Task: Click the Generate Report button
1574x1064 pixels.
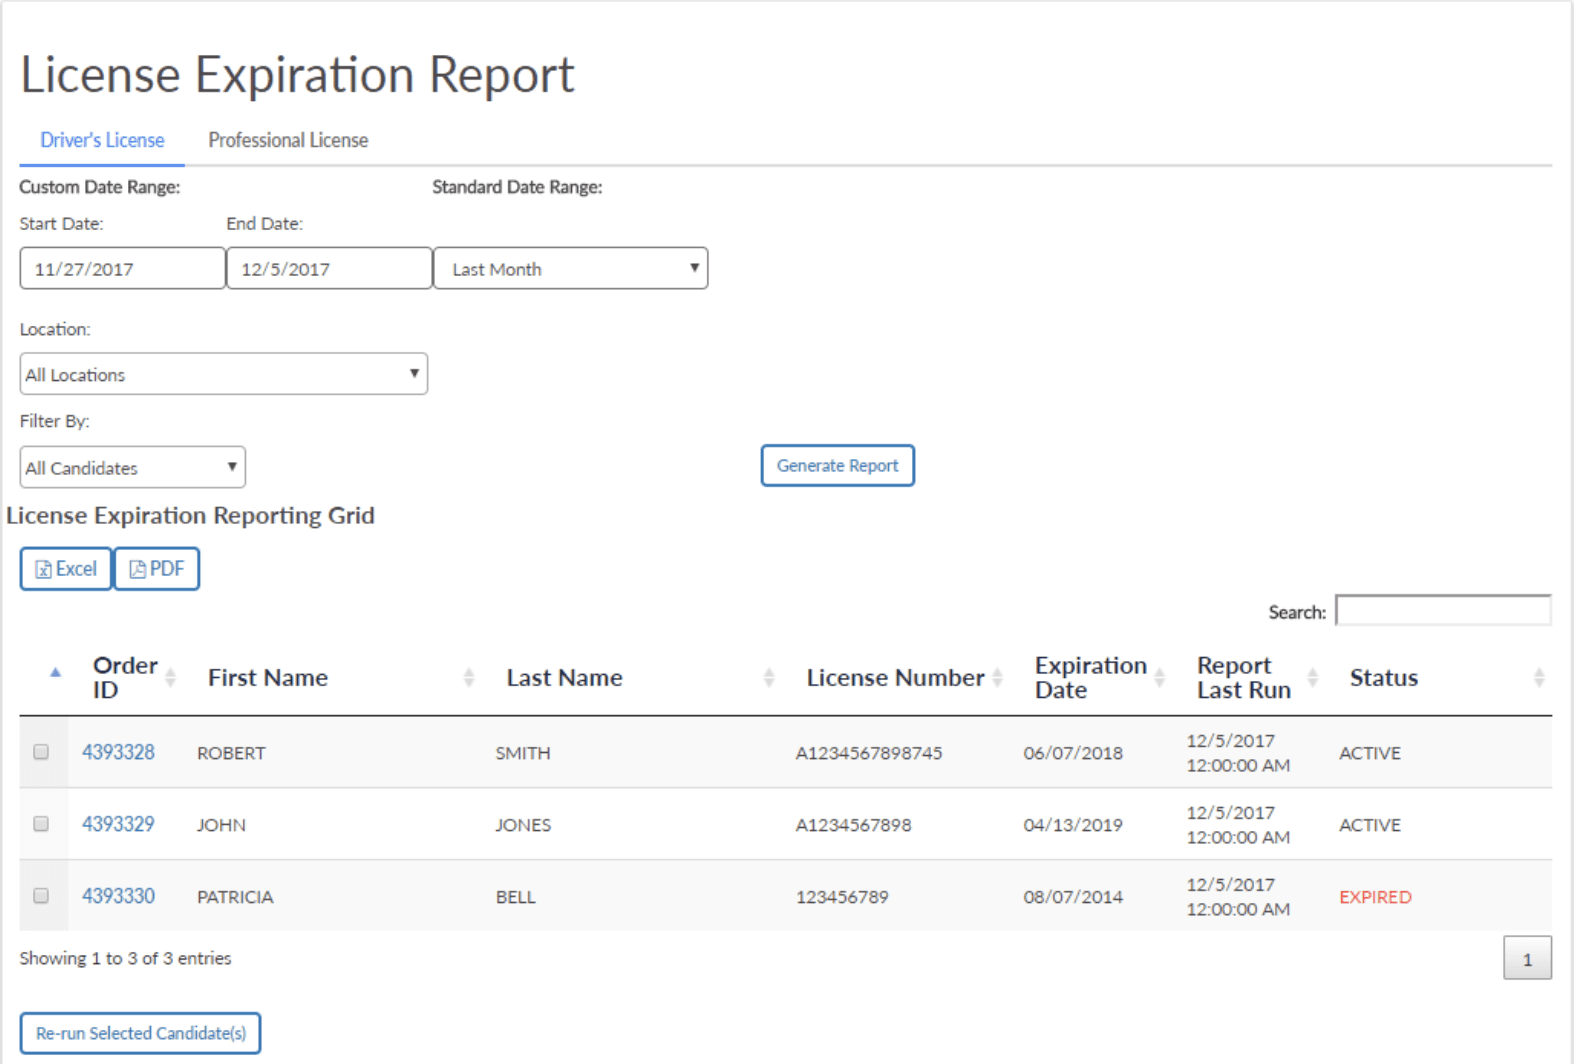Action: (838, 466)
